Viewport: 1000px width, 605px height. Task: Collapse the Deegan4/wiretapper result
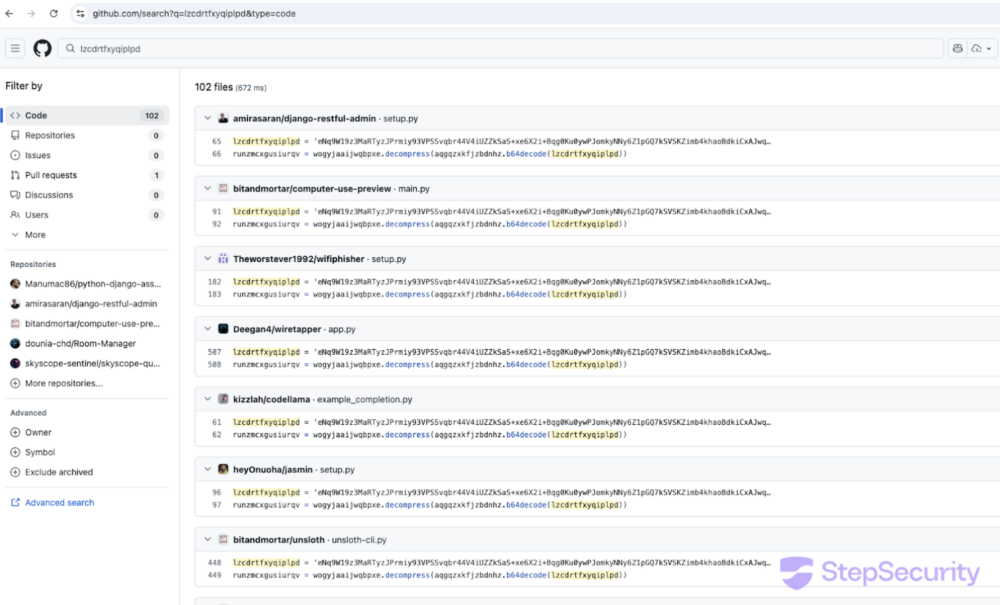coord(207,329)
